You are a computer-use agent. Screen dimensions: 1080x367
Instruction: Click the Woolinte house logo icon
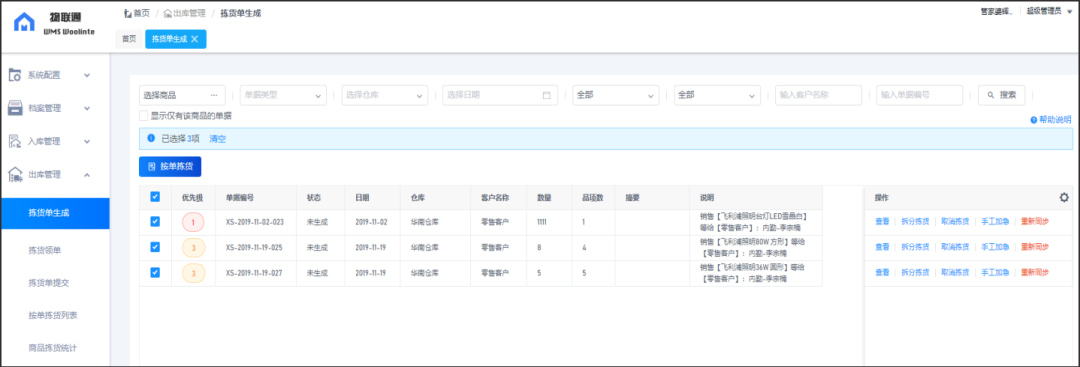[x=25, y=22]
